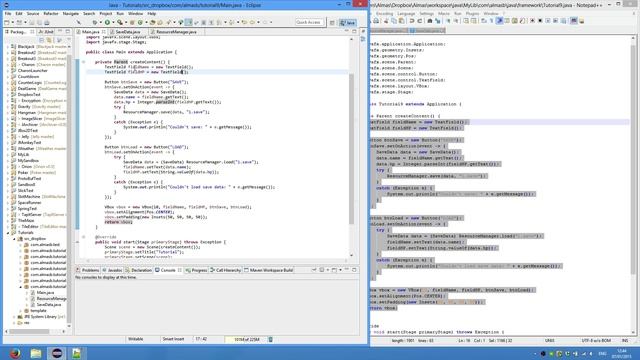Open File Explorer from the Windows taskbar
This screenshot has height=360, width=640.
[36, 353]
